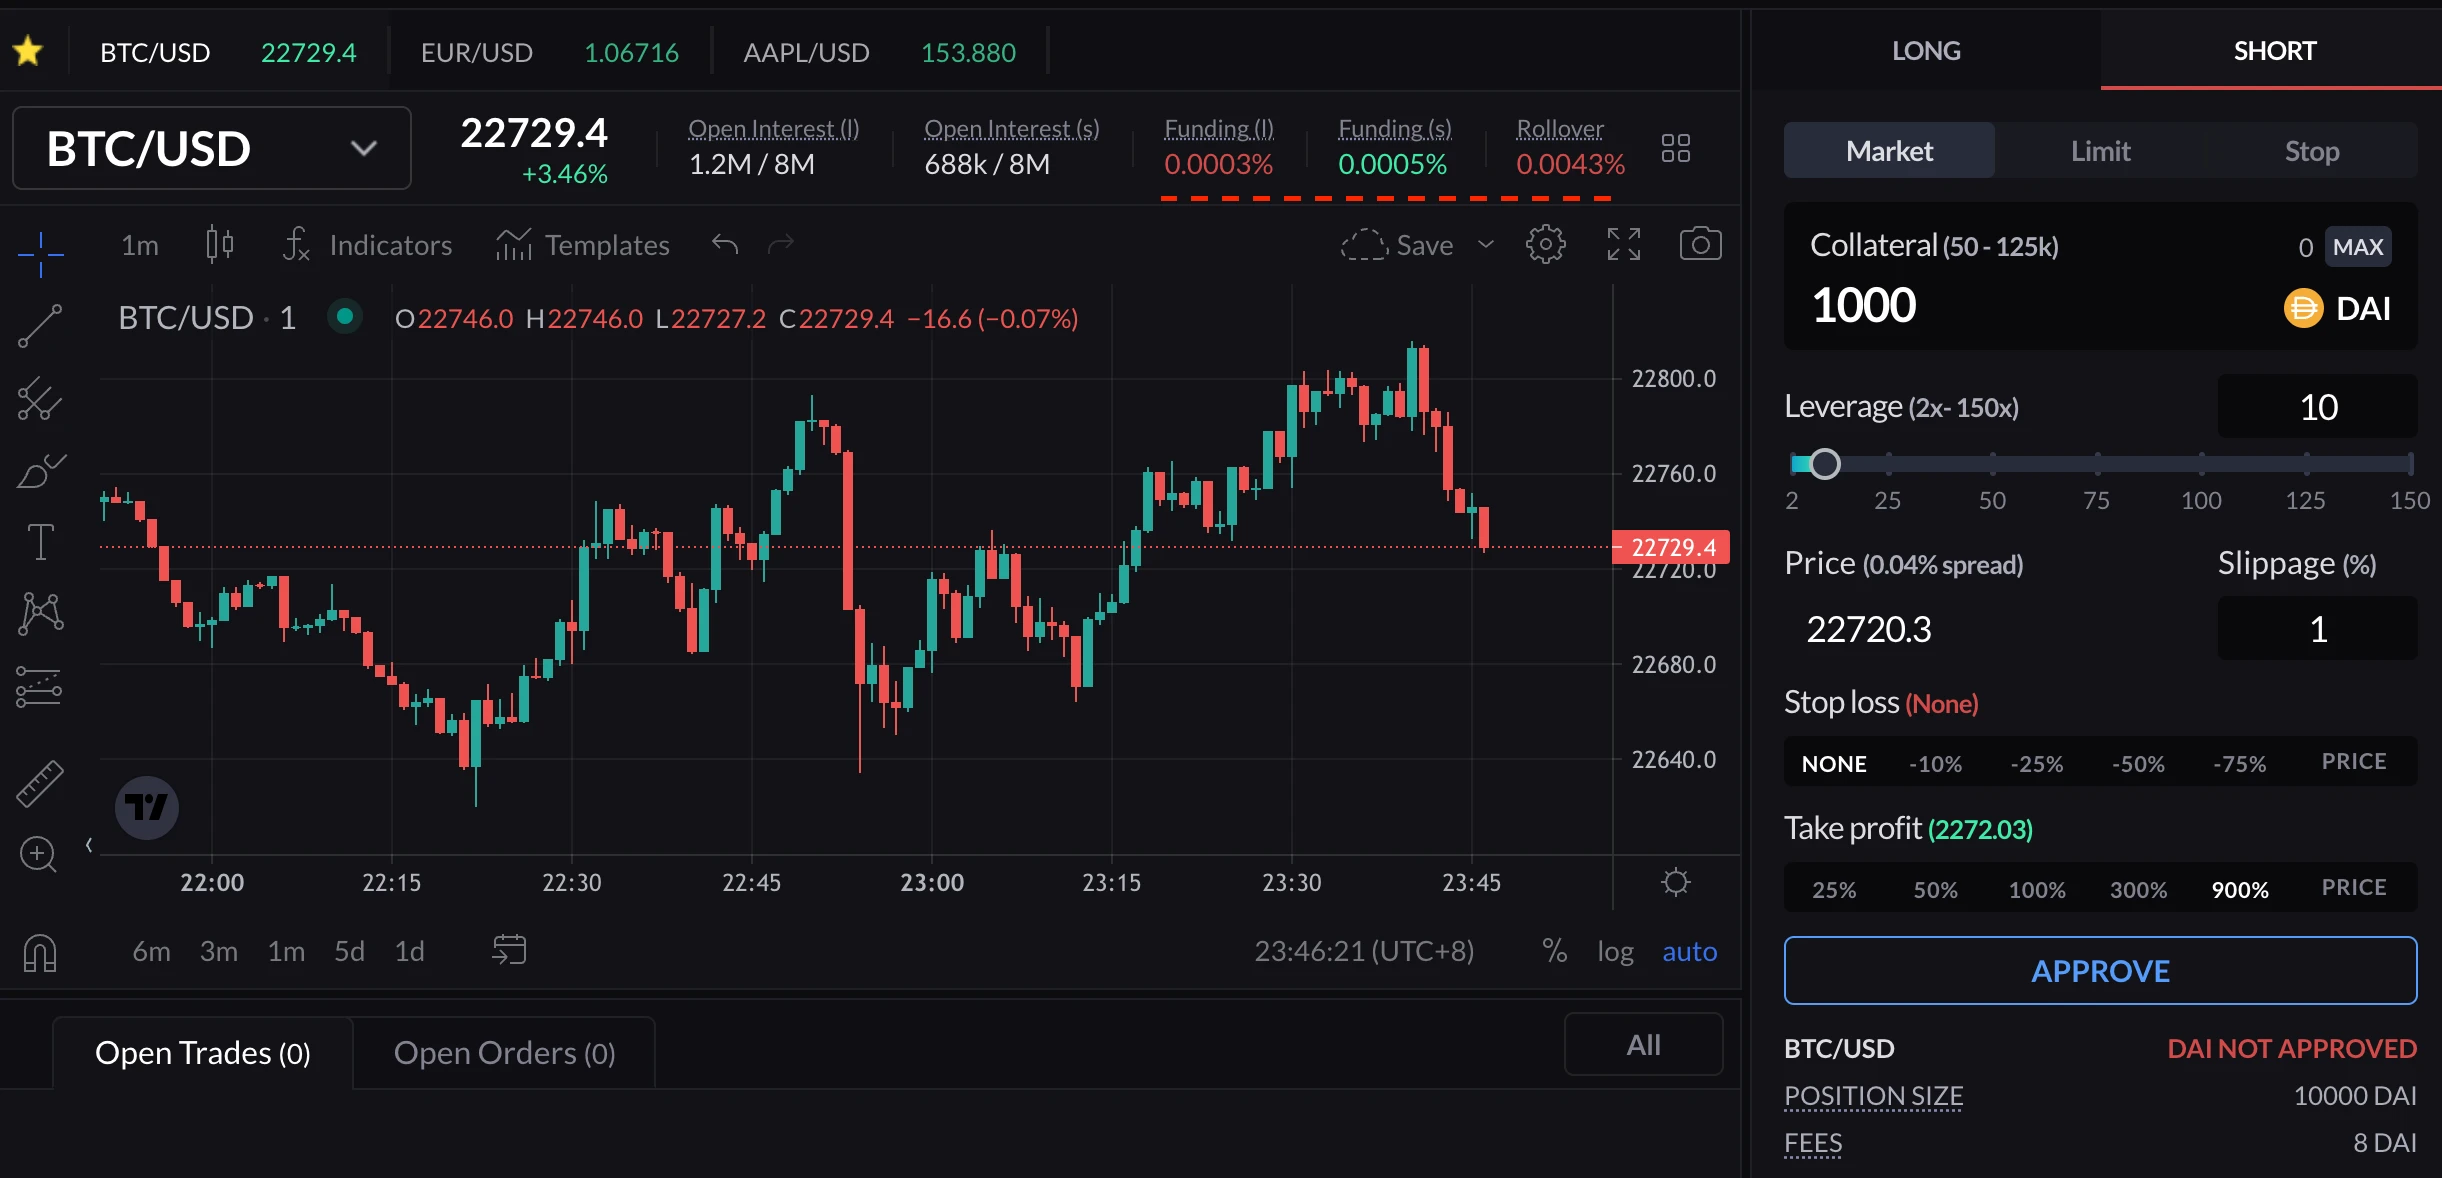Expand the Save options dropdown
Image resolution: width=2442 pixels, height=1178 pixels.
click(1485, 244)
